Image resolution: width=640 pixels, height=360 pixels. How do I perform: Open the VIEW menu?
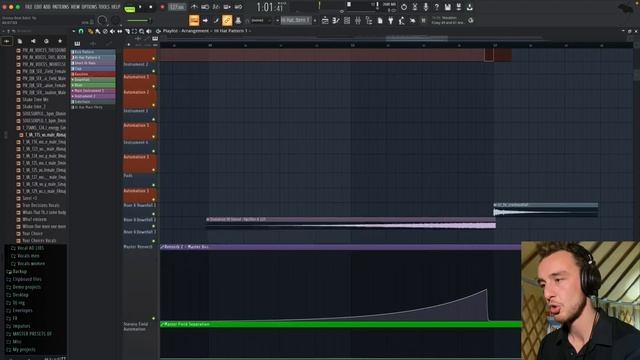[76, 7]
